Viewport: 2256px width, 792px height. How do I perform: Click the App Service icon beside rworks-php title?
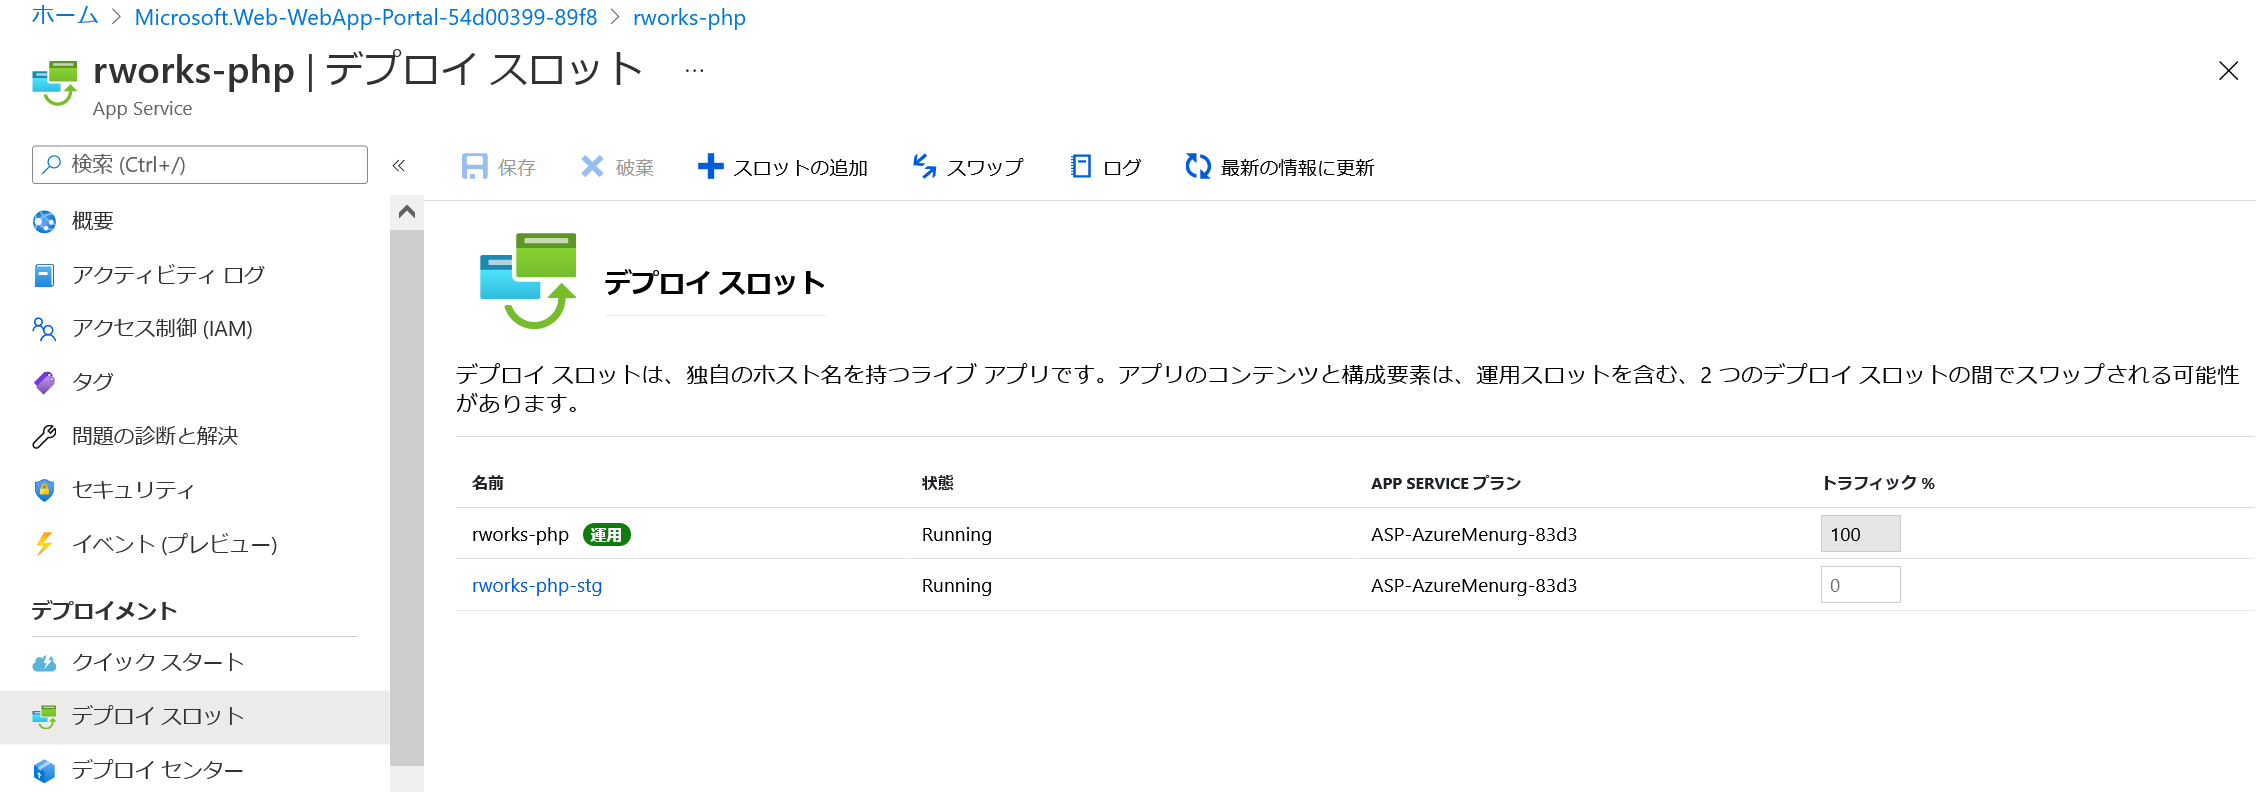[55, 83]
